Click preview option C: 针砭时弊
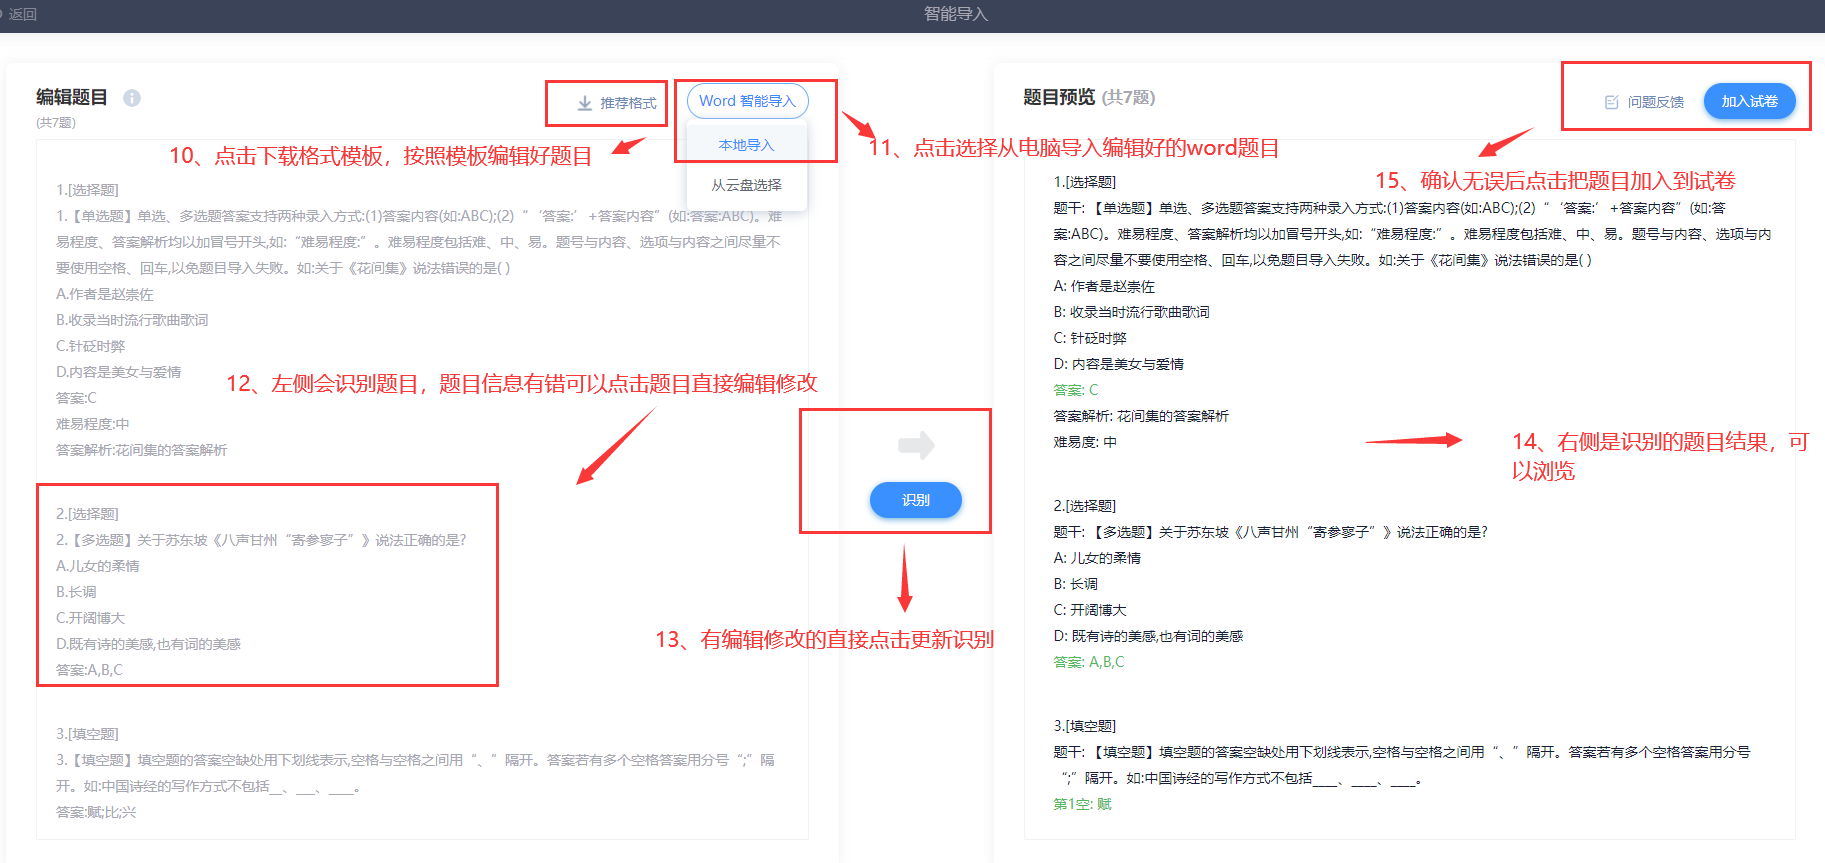Viewport: 1825px width, 863px height. (1090, 338)
